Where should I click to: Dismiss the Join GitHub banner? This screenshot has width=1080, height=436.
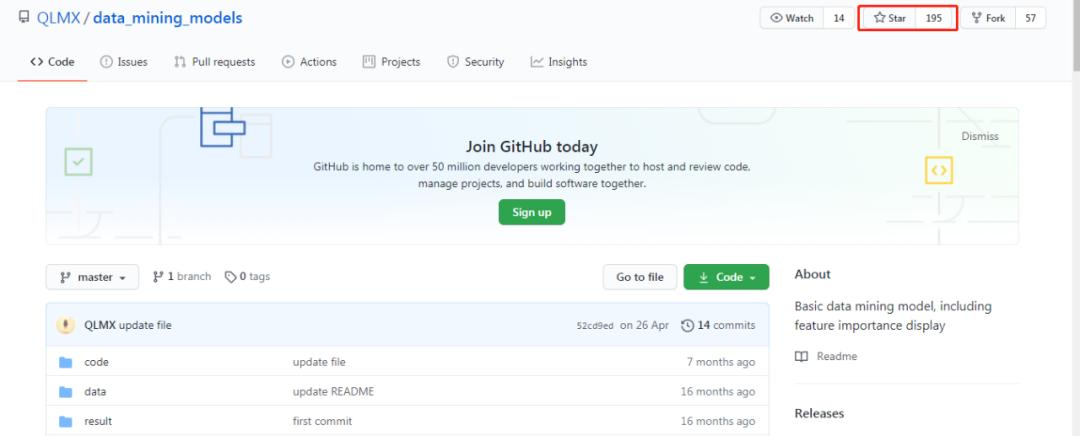coord(979,136)
